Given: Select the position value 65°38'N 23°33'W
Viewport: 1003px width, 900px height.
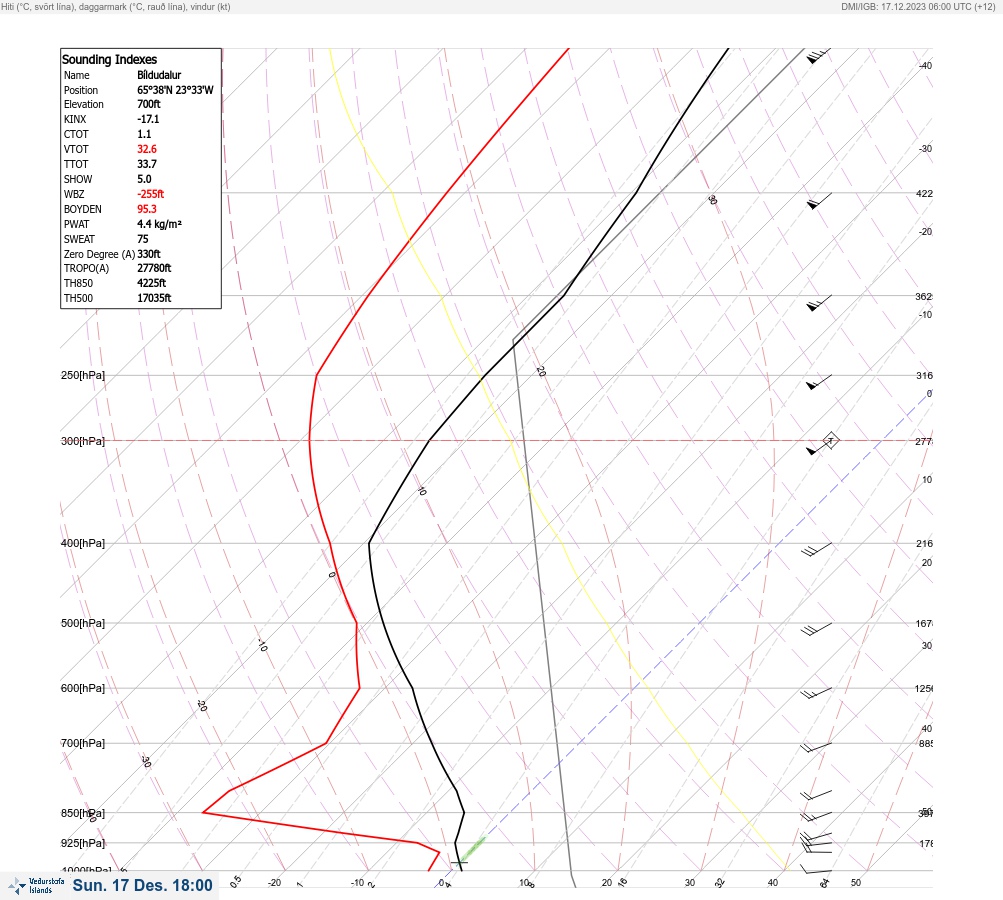Looking at the screenshot, I should (175, 90).
